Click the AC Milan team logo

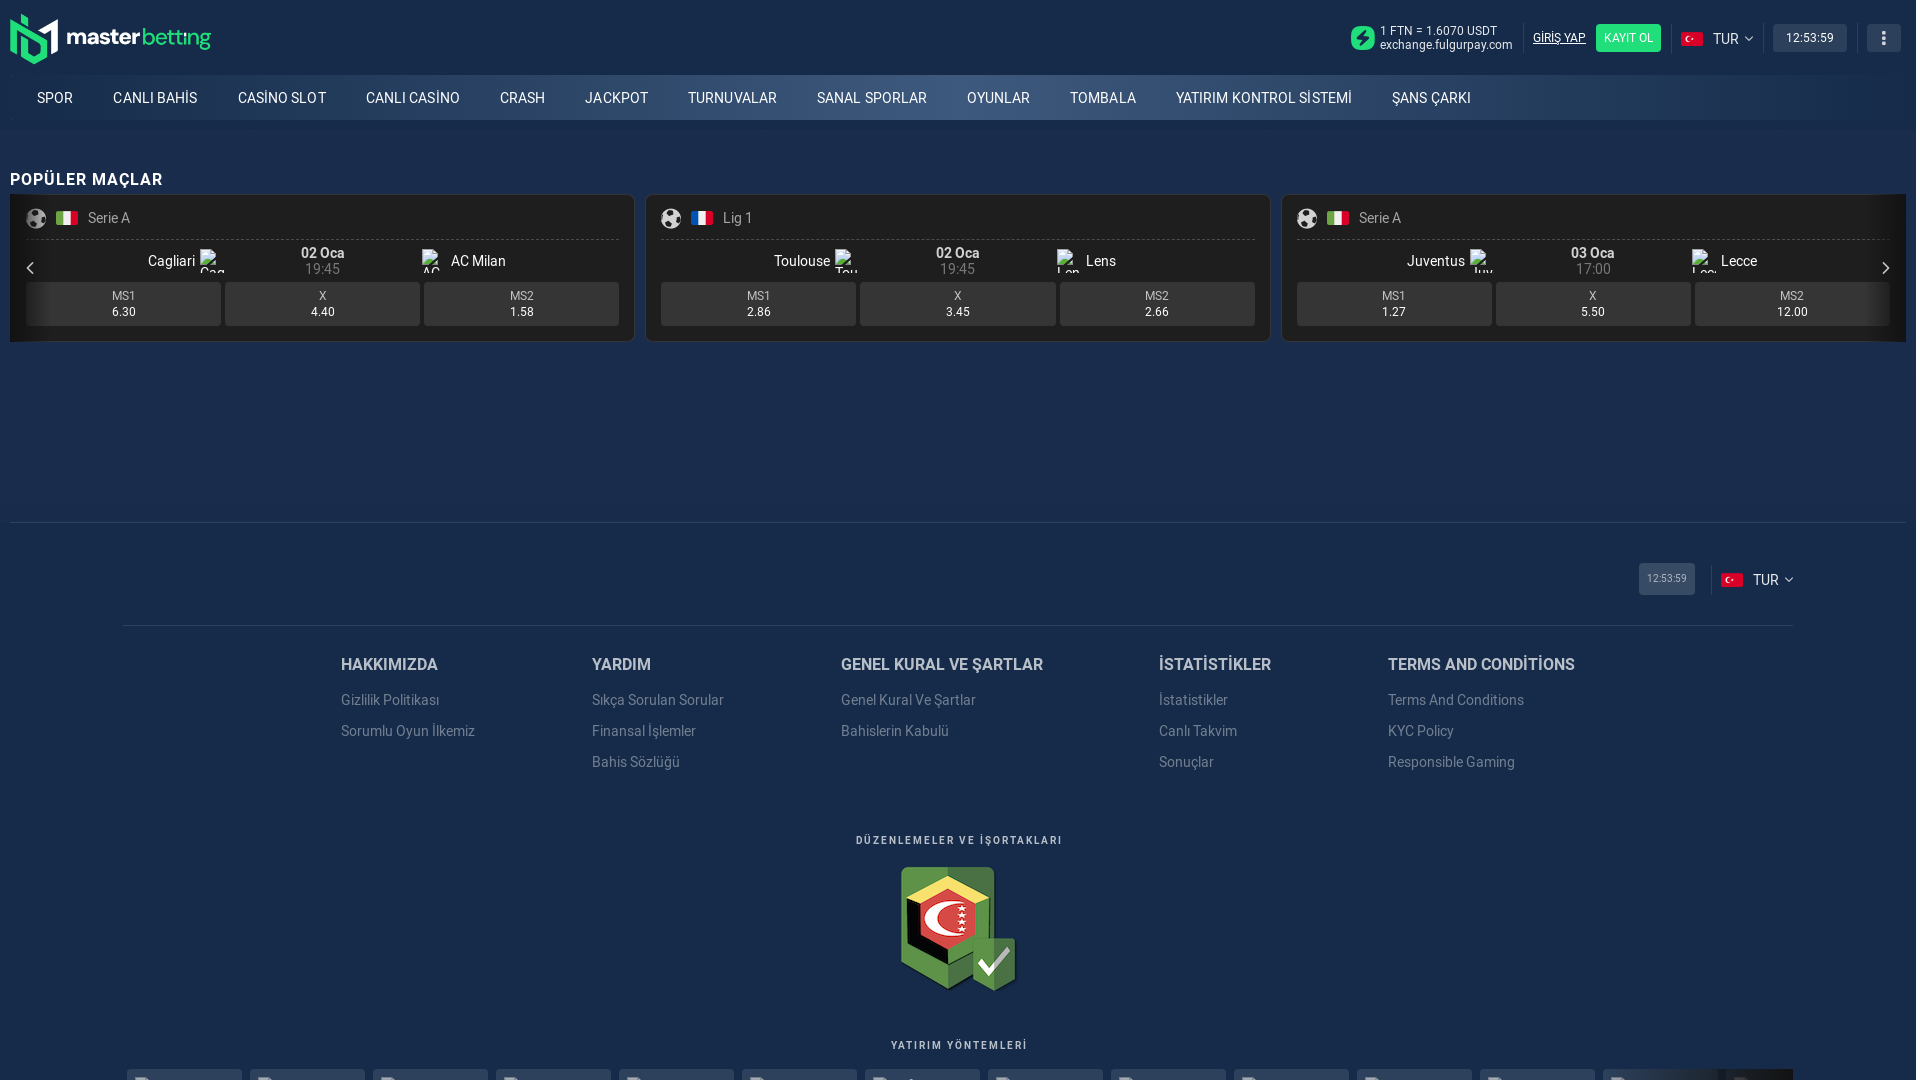click(433, 261)
